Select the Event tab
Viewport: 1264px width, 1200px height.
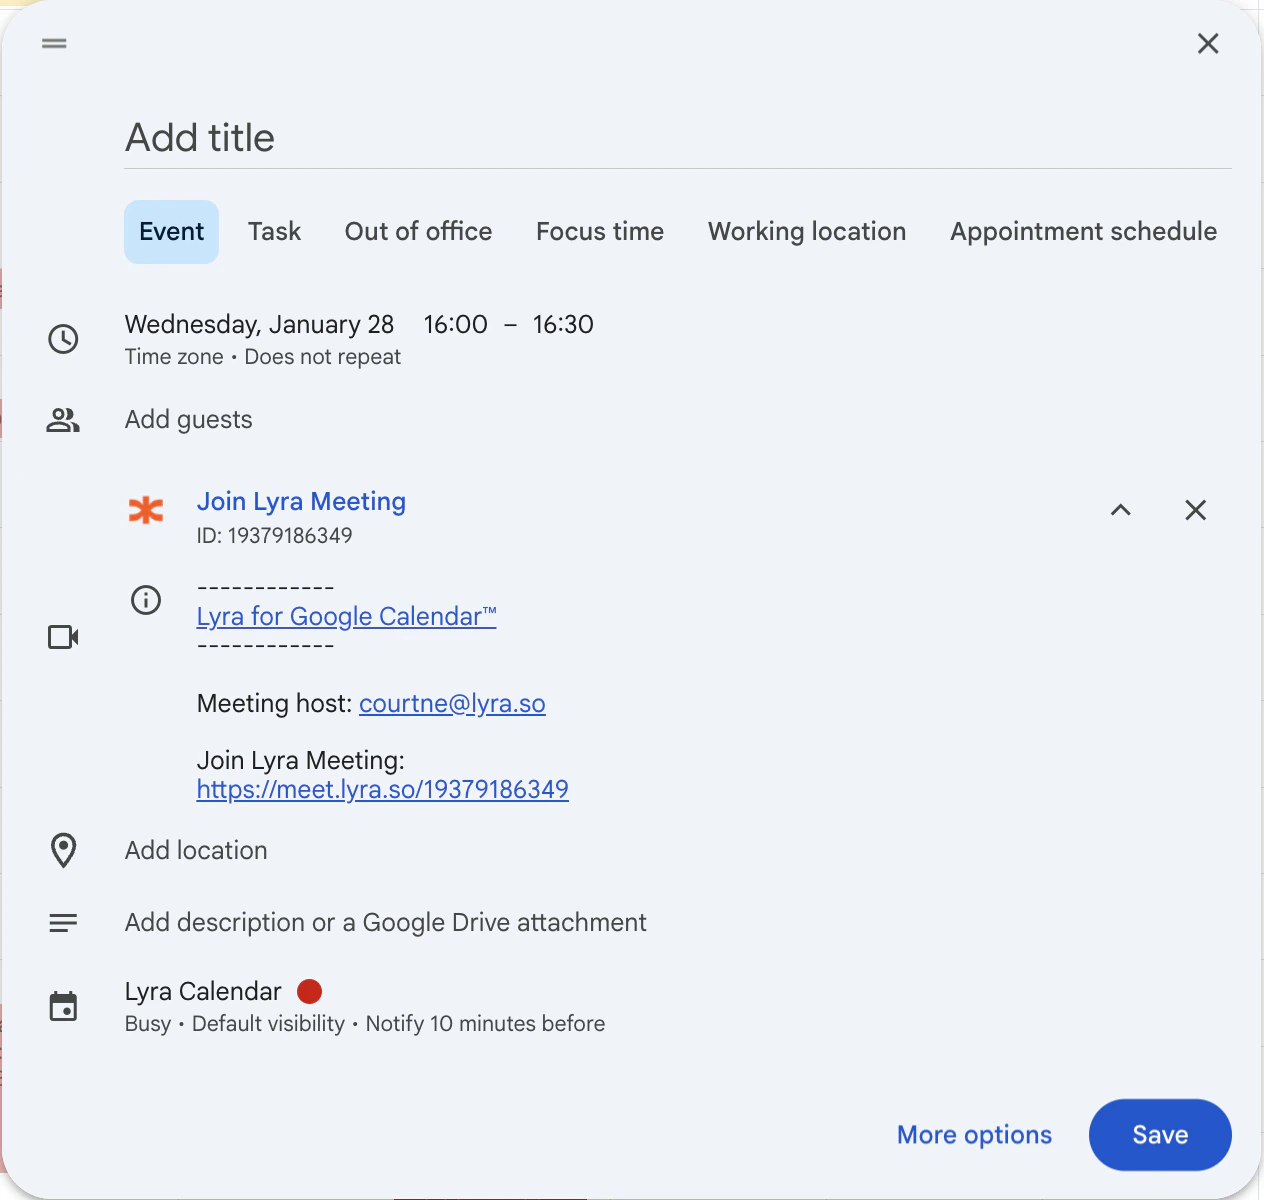171,231
